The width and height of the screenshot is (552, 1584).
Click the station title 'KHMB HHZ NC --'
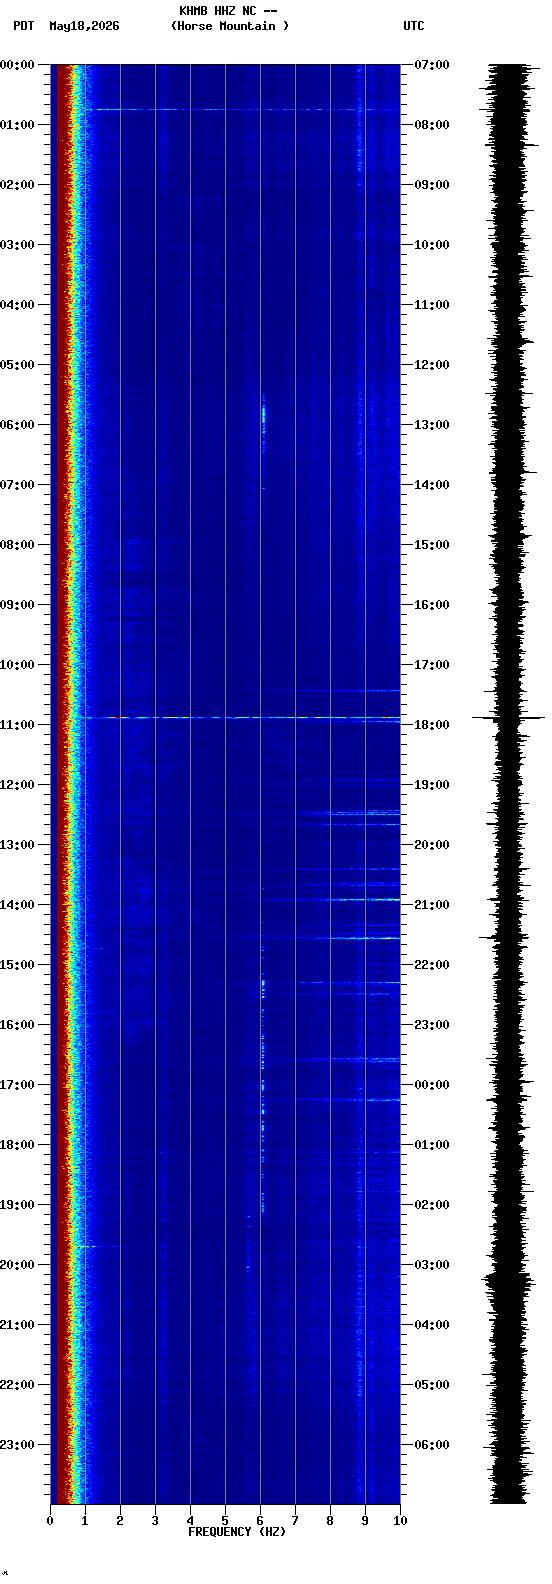[x=228, y=11]
